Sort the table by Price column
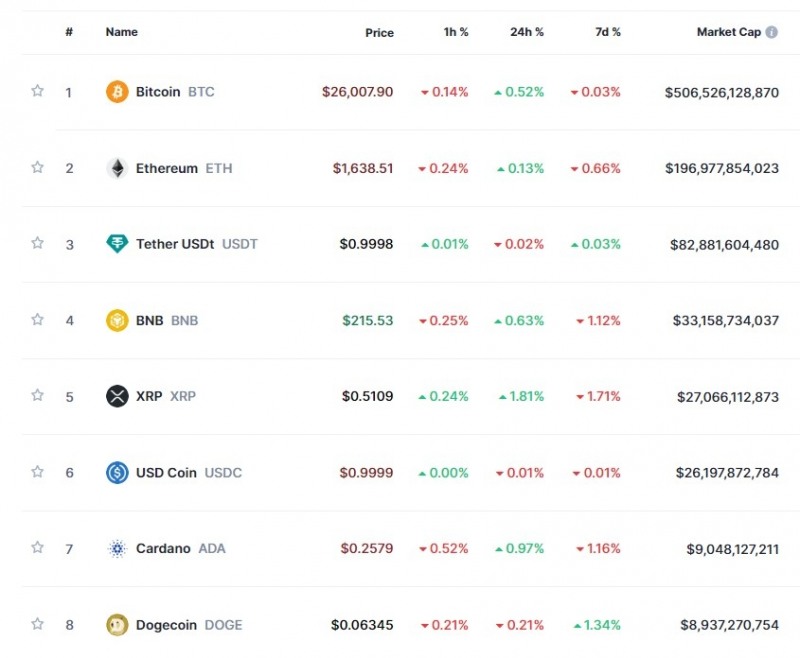Screen dimensions: 800x658 tap(379, 33)
